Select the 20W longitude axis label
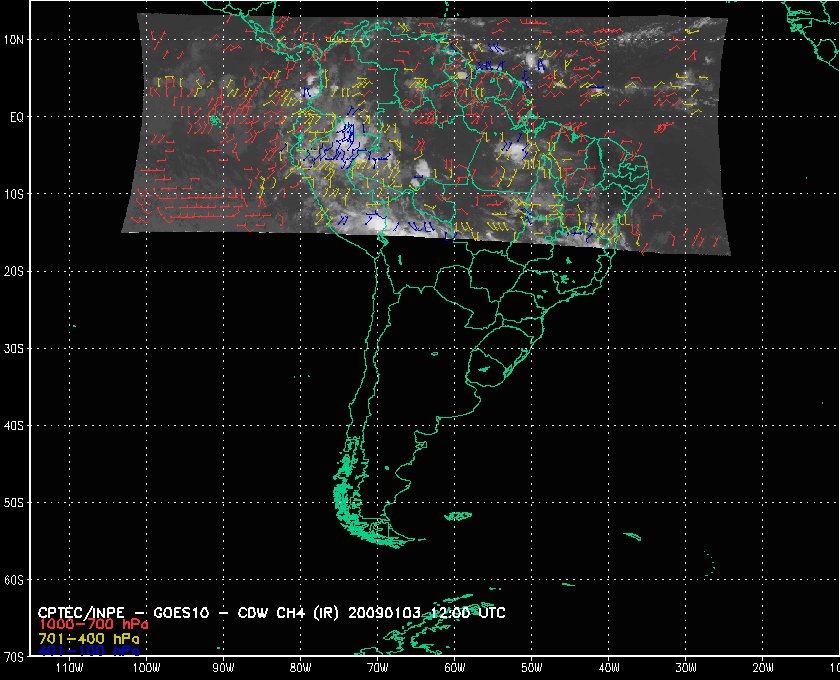Image resolution: width=840 pixels, height=680 pixels. [x=762, y=667]
